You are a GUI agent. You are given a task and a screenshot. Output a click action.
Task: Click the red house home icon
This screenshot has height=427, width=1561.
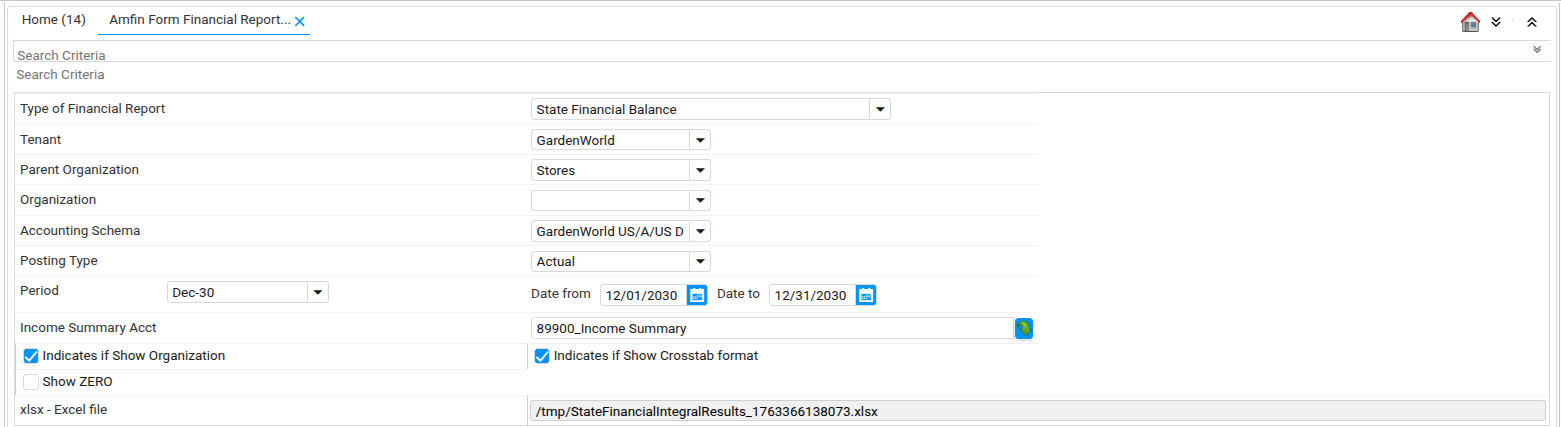pos(1470,22)
